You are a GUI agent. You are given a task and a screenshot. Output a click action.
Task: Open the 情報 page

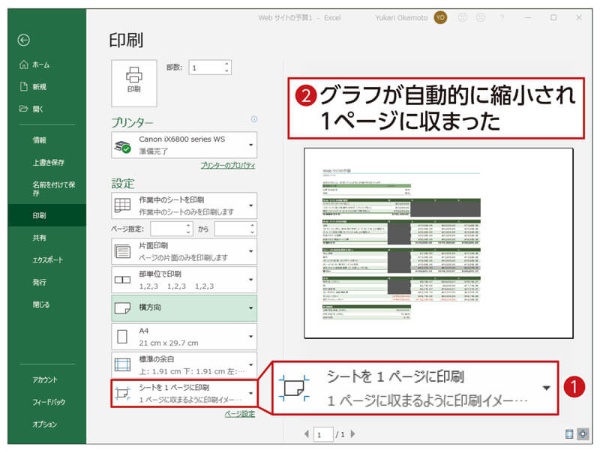pyautogui.click(x=39, y=140)
